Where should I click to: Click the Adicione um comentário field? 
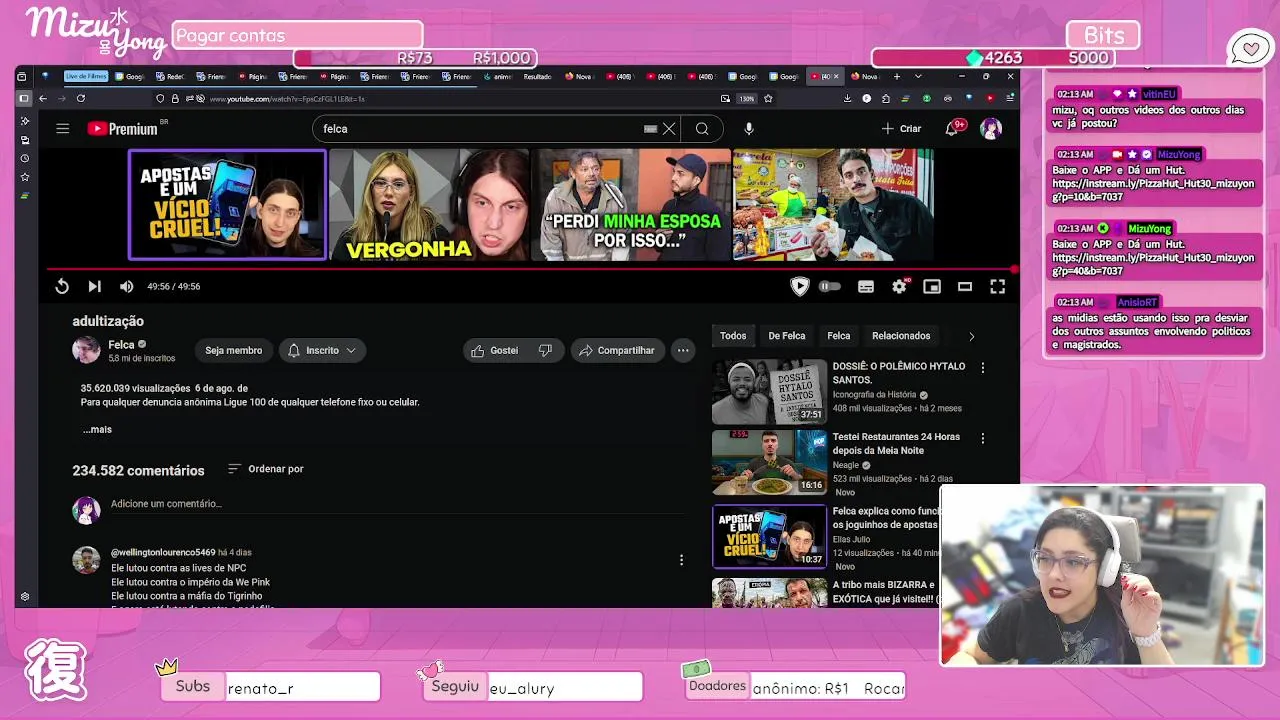point(400,504)
